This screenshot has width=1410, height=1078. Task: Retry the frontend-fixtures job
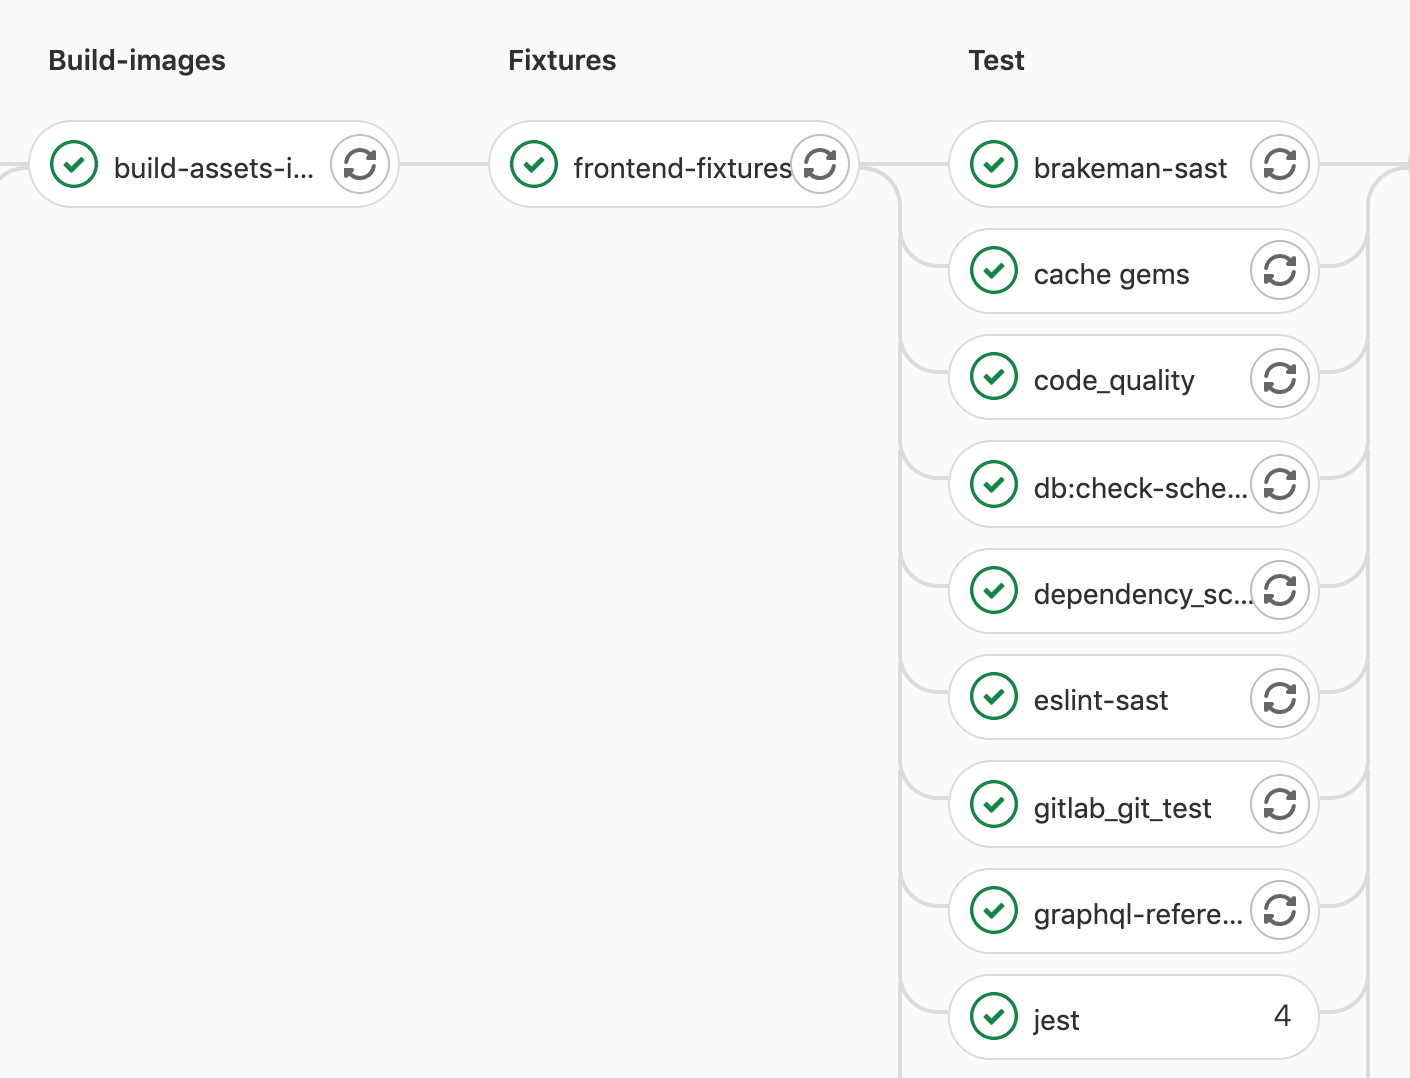(x=820, y=164)
